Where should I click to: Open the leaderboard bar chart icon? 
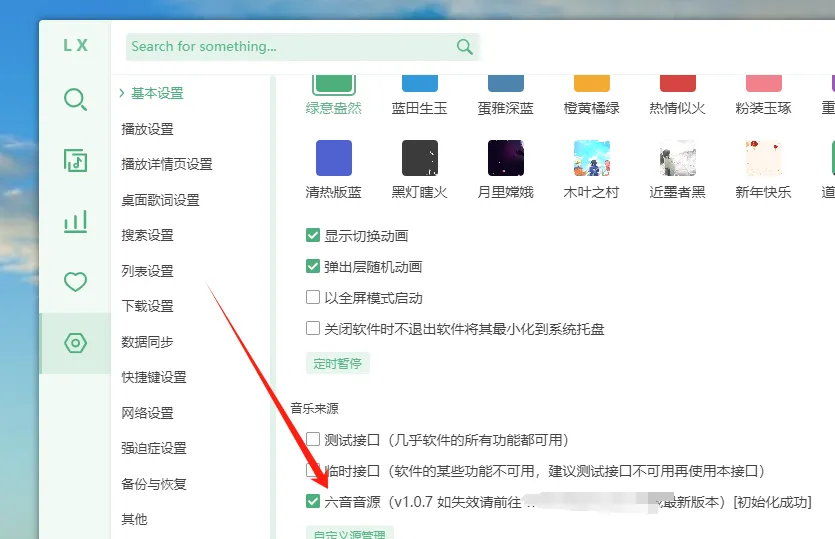coord(75,222)
